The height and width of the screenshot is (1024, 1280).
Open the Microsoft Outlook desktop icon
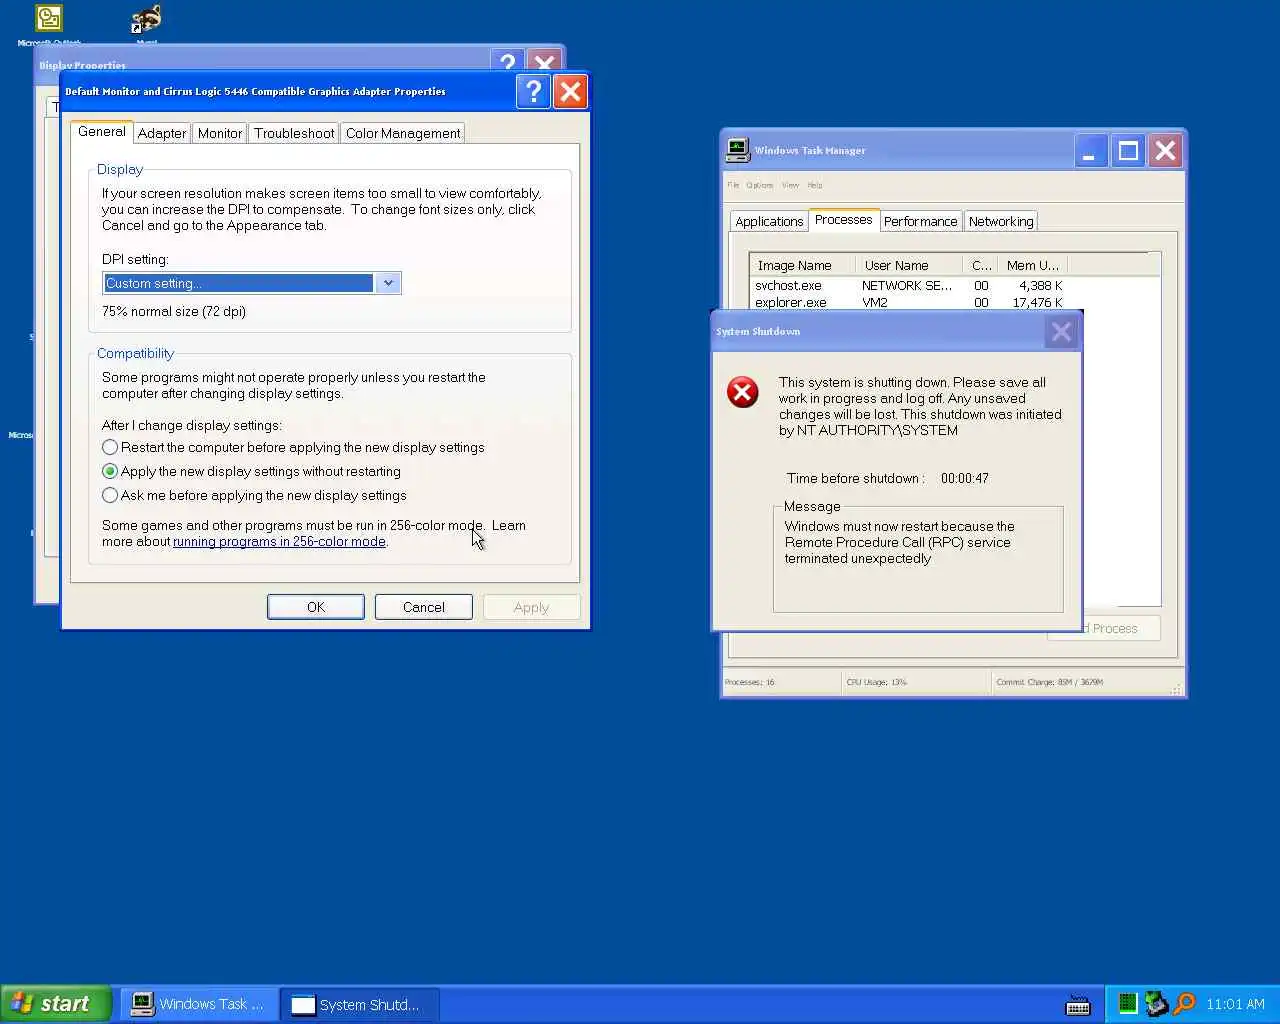pyautogui.click(x=49, y=18)
